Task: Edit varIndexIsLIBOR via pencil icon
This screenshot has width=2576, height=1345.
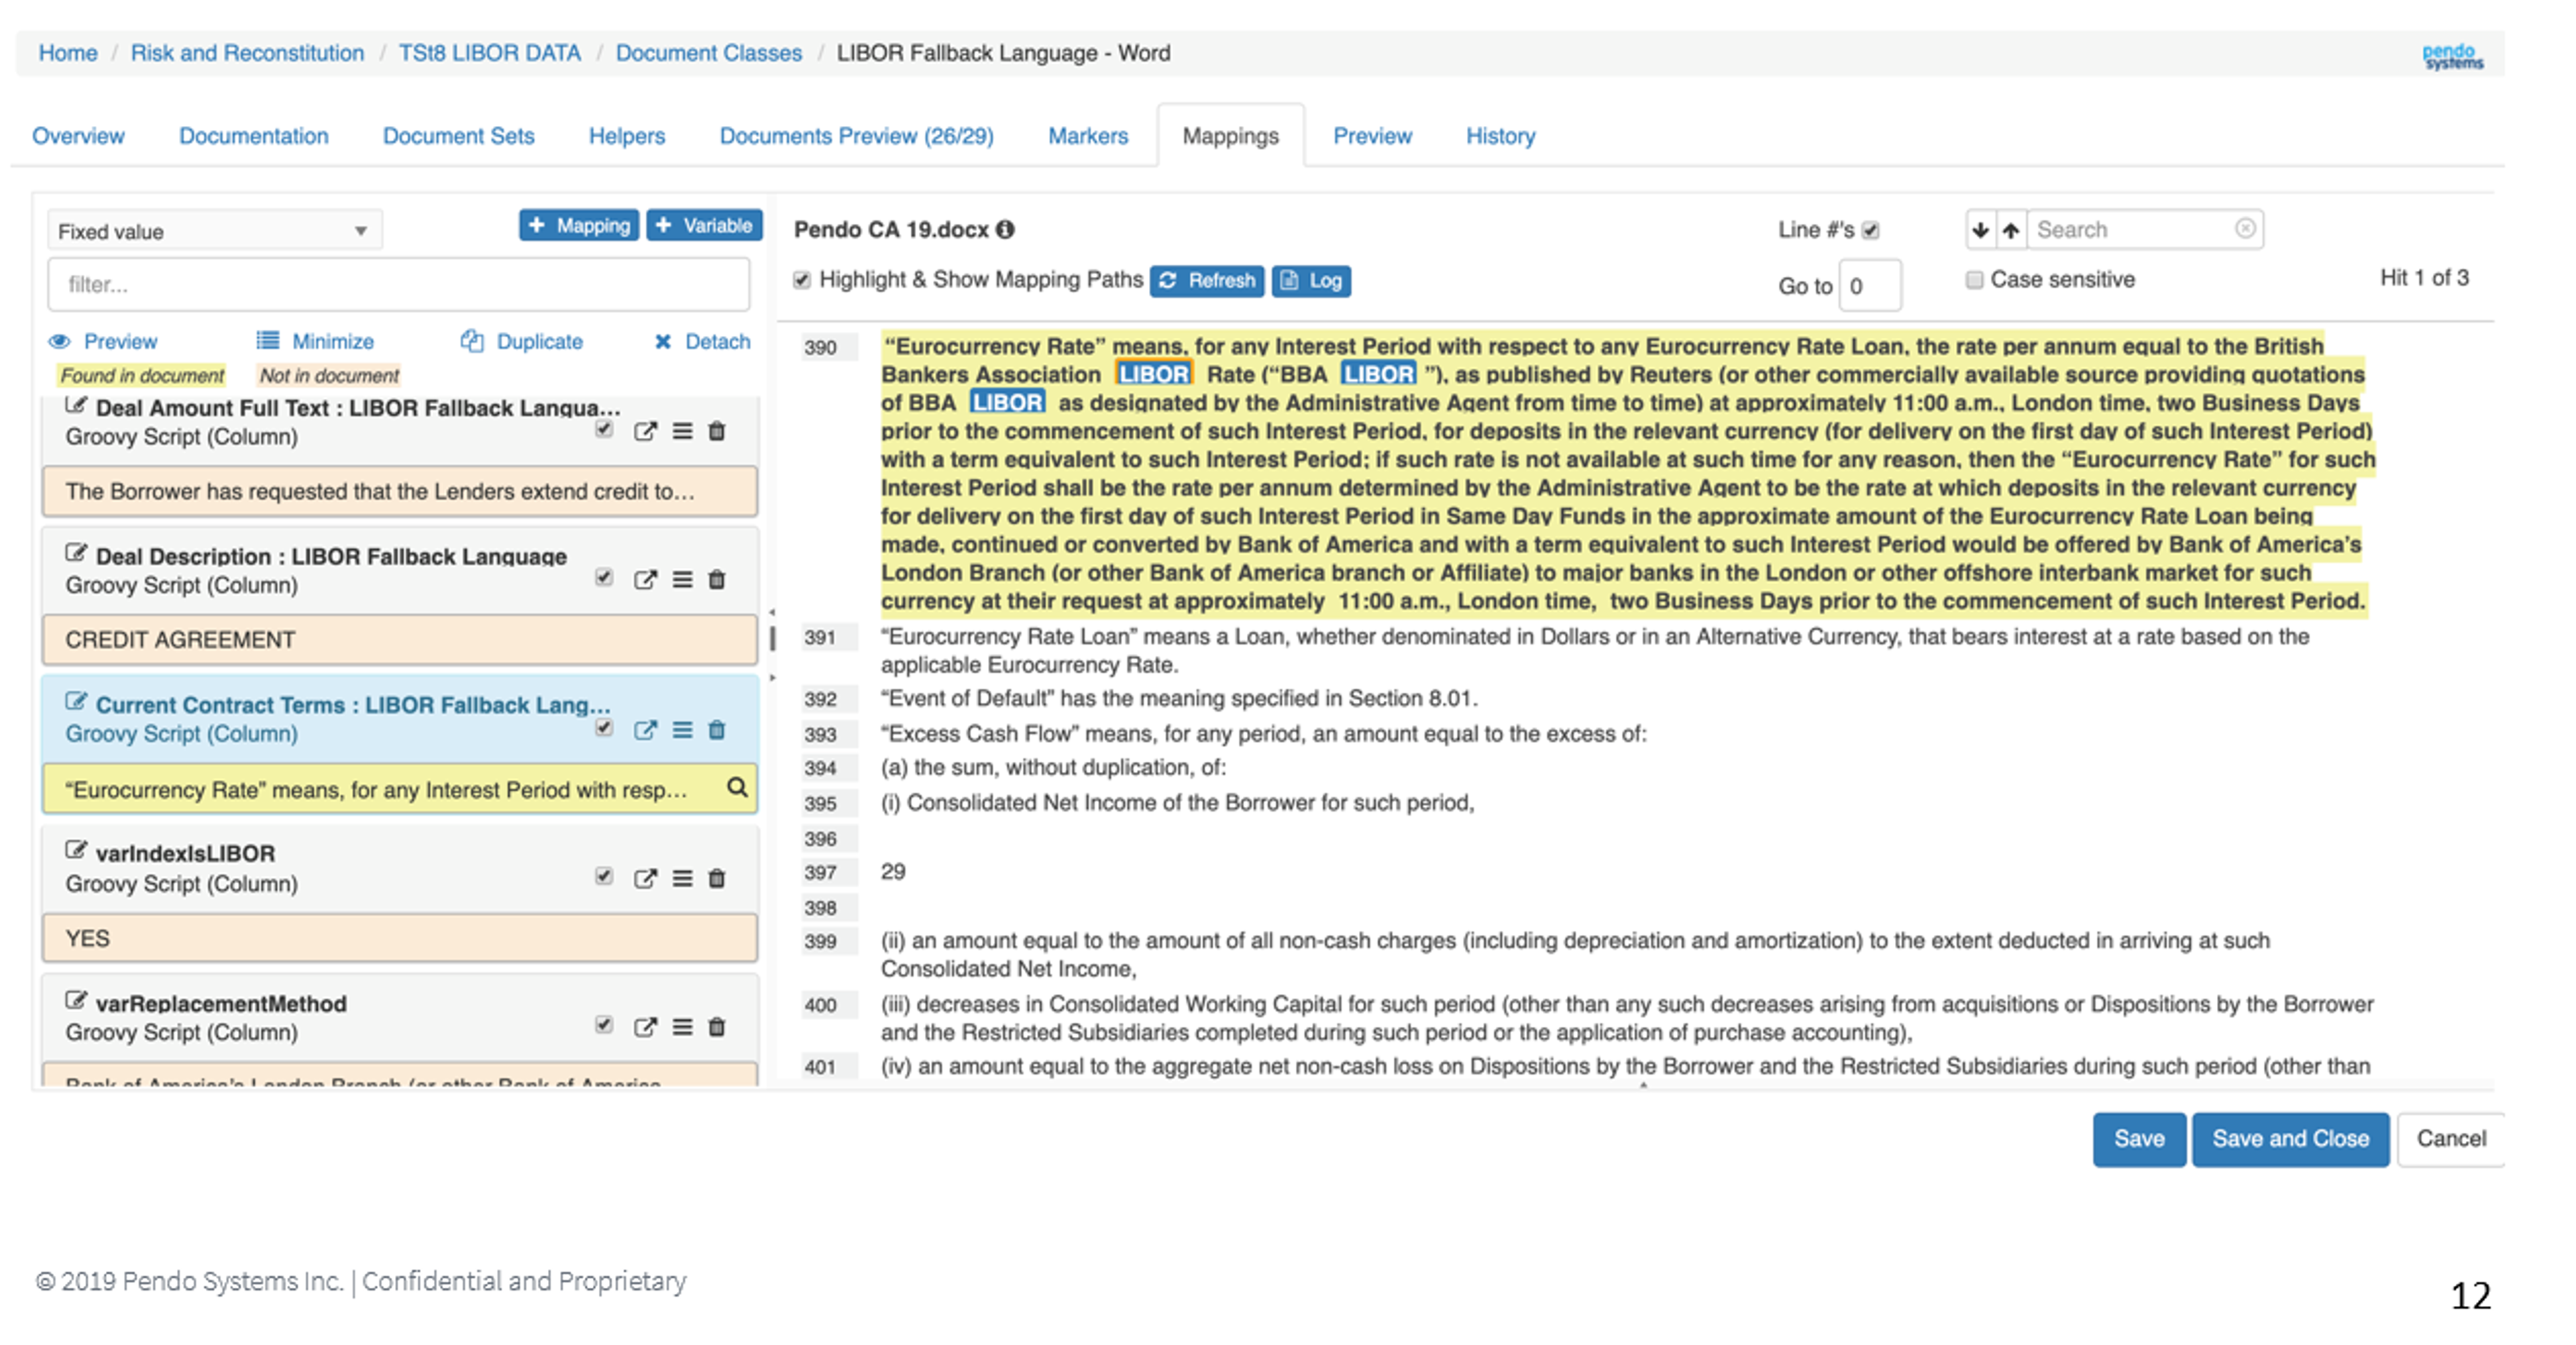Action: click(x=76, y=850)
